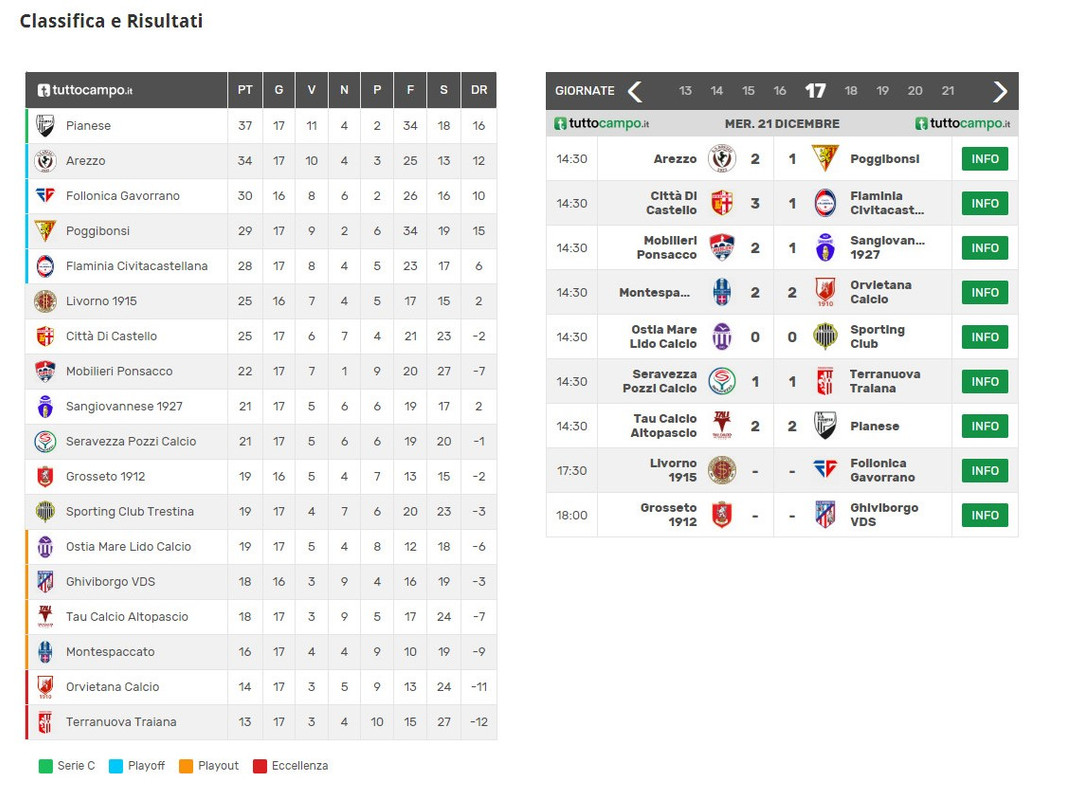Open Sangiovannese 1927 team link in standings
The width and height of the screenshot is (1066, 800).
pos(124,406)
